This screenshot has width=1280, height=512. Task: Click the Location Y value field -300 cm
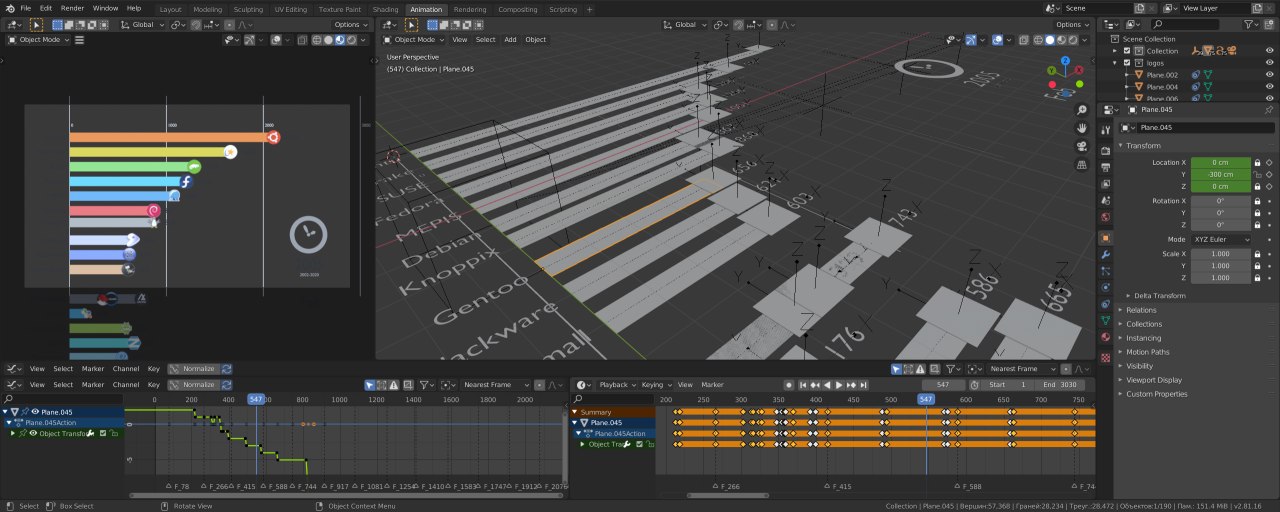[1220, 174]
